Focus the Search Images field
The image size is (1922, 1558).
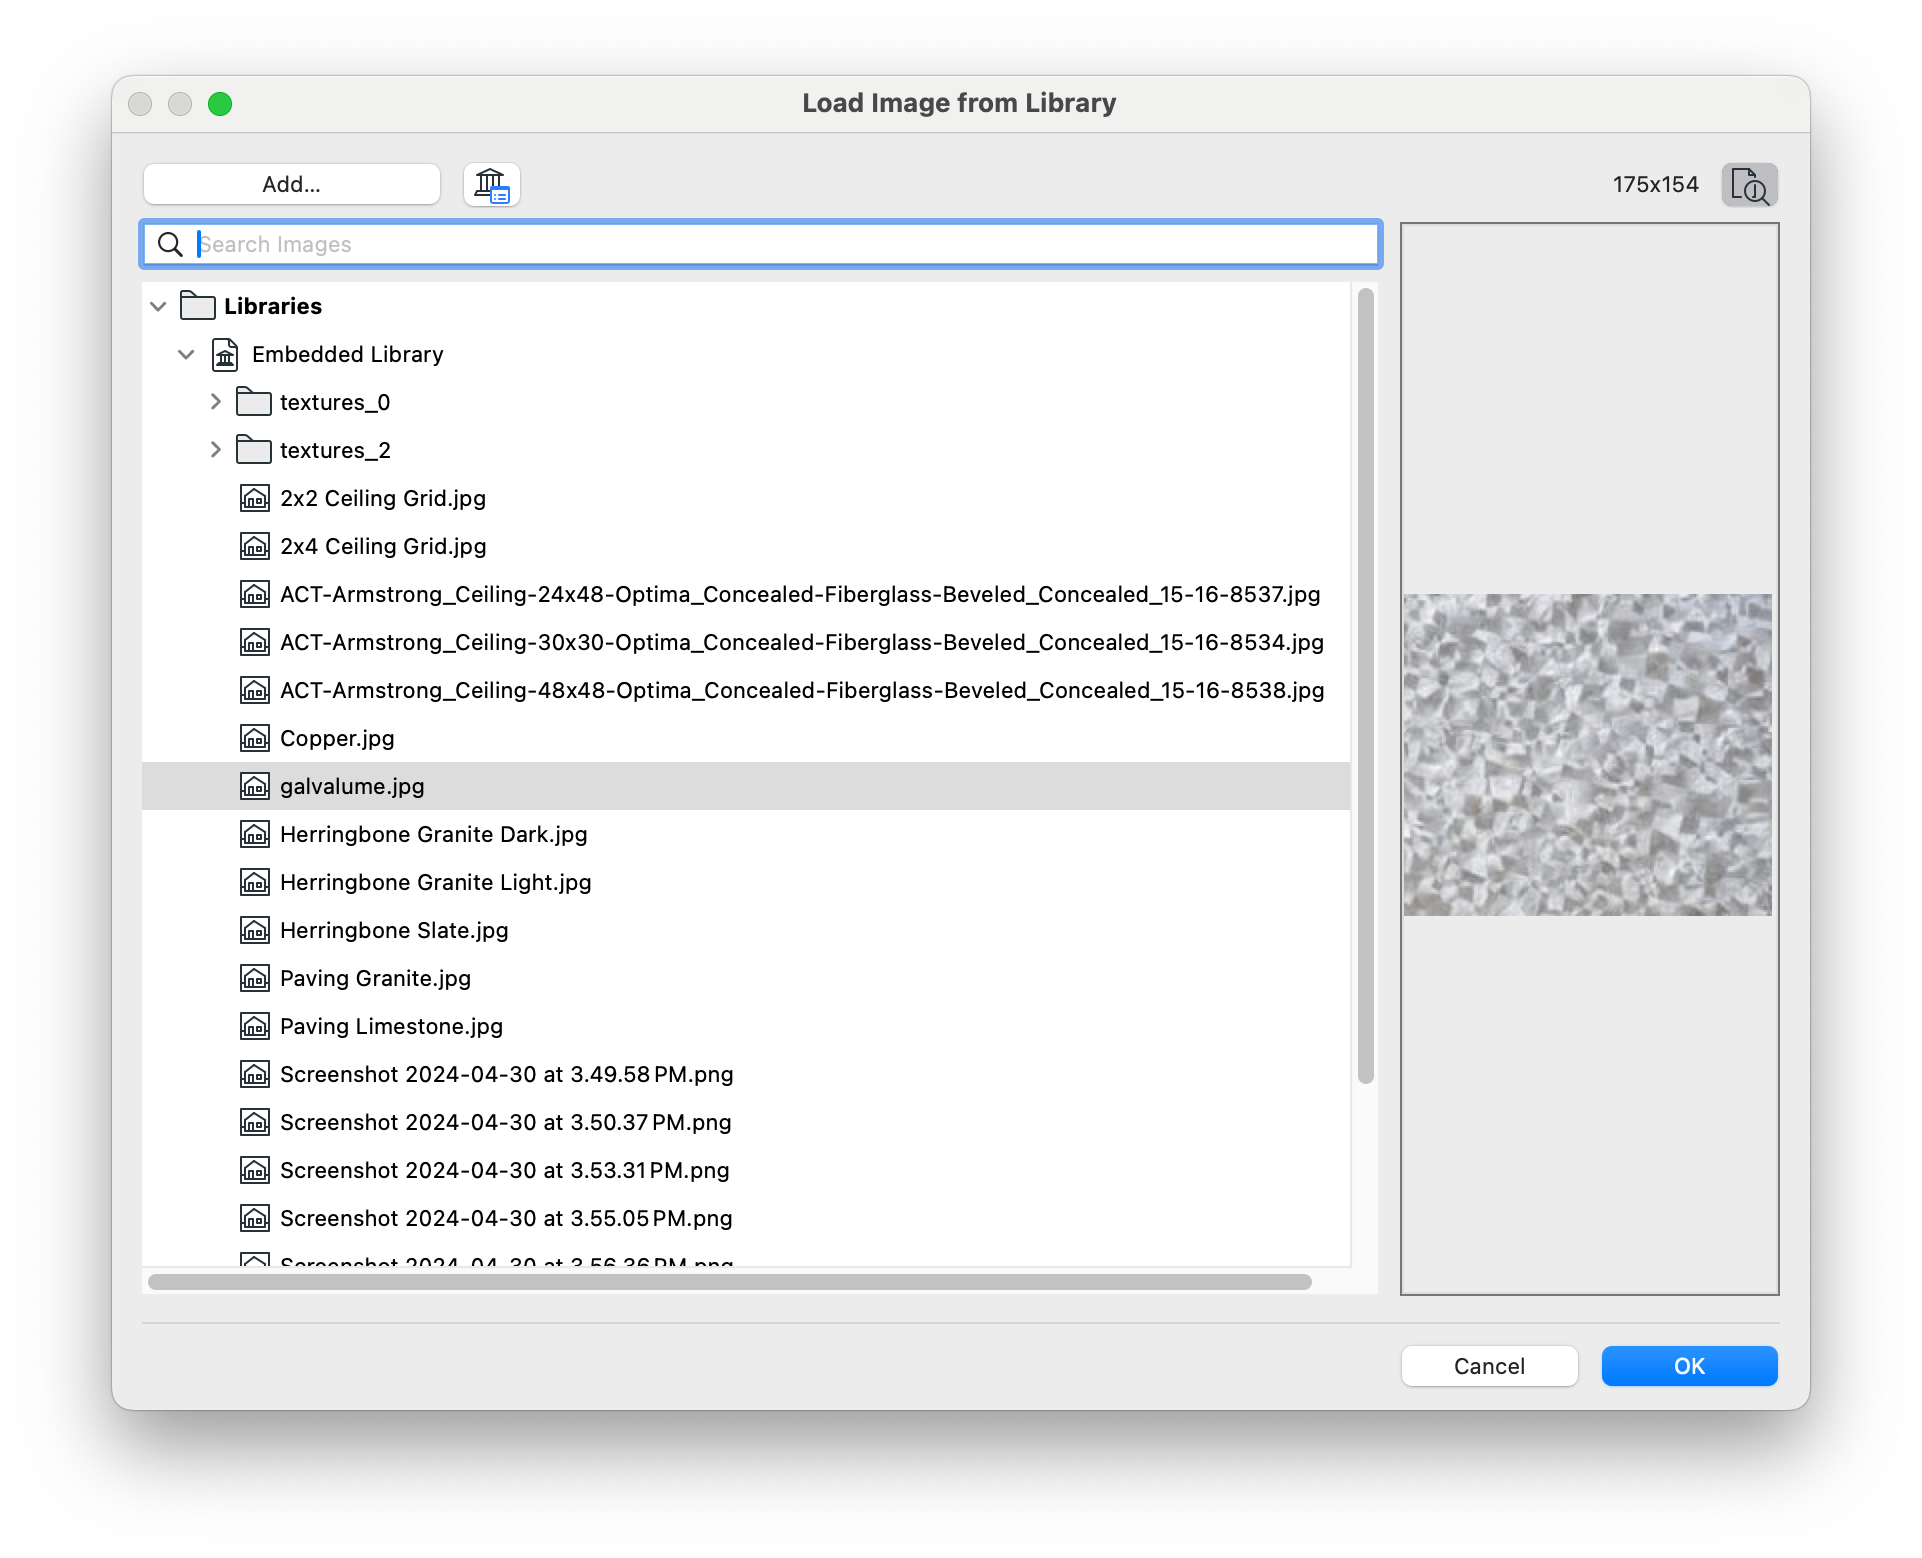click(x=780, y=245)
